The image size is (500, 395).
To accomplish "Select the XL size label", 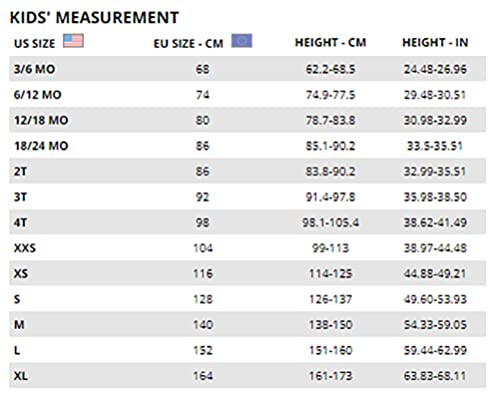I will pos(21,376).
